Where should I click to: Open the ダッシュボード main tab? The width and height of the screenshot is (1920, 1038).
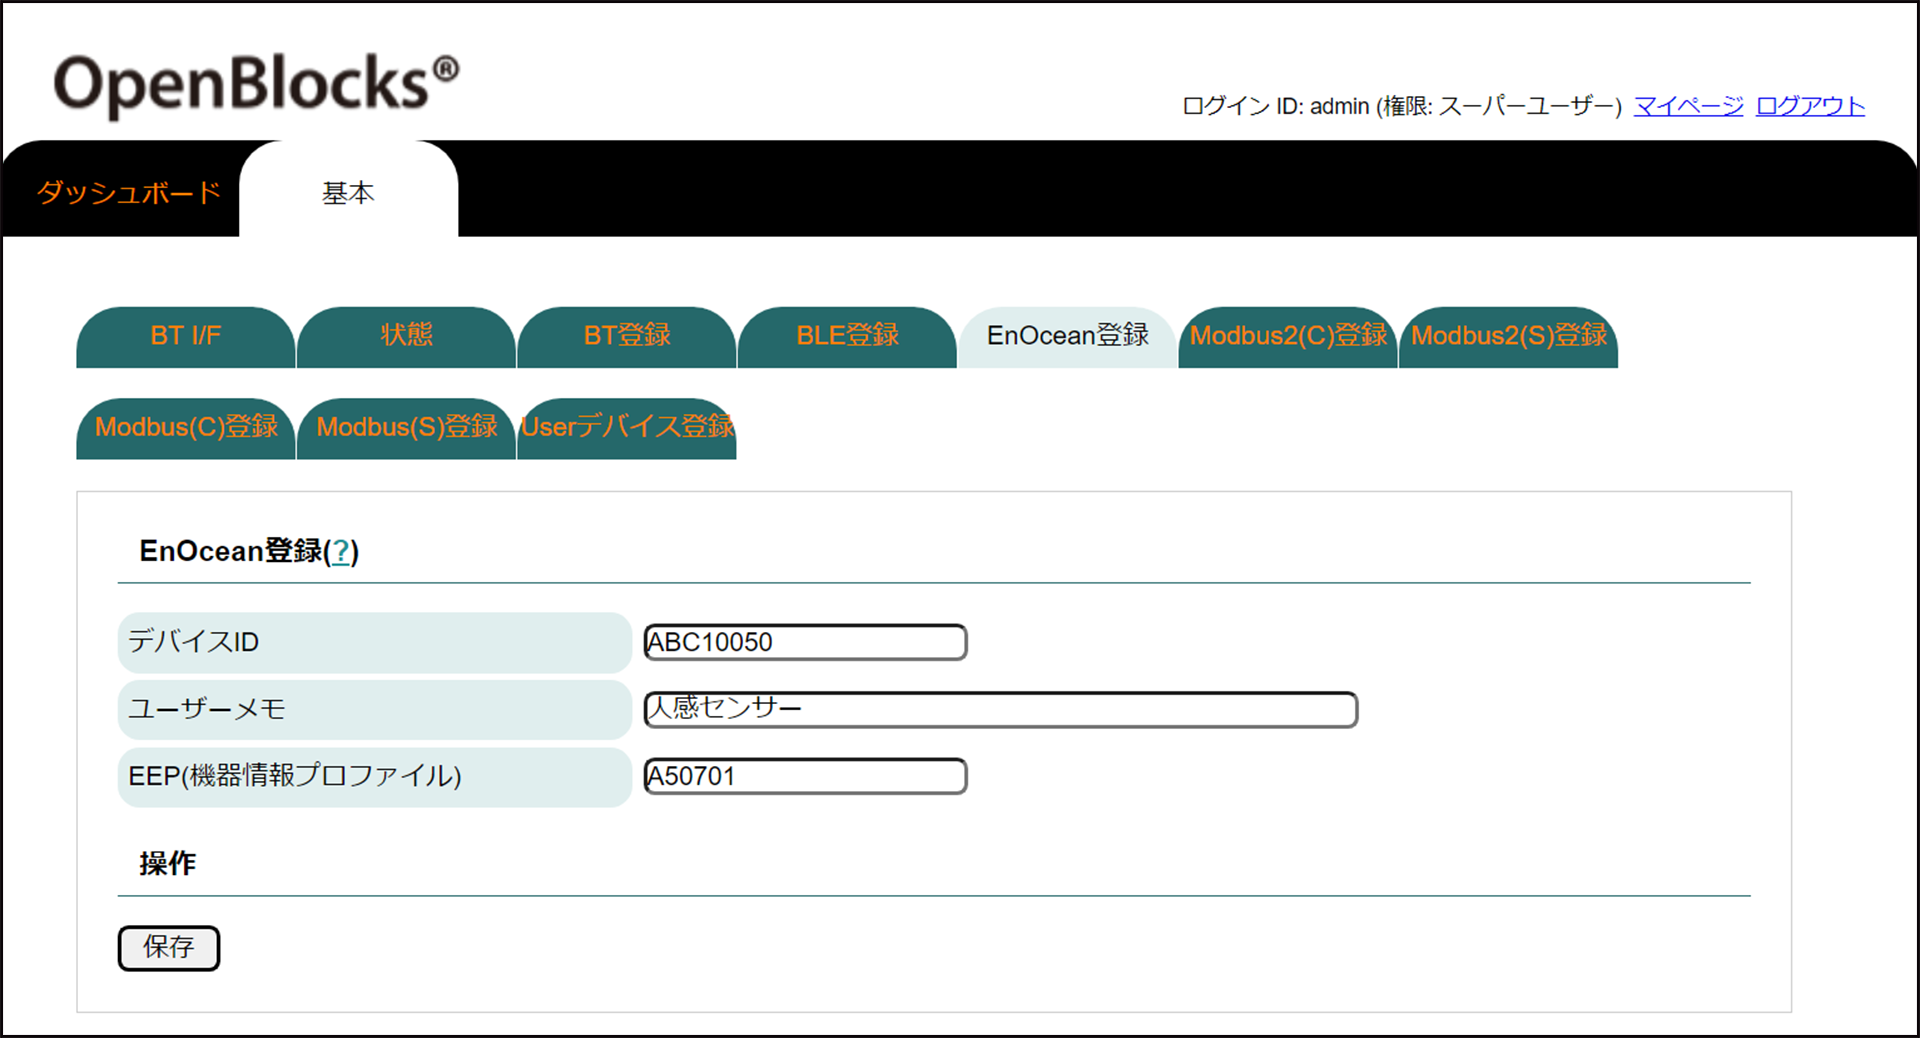tap(129, 192)
